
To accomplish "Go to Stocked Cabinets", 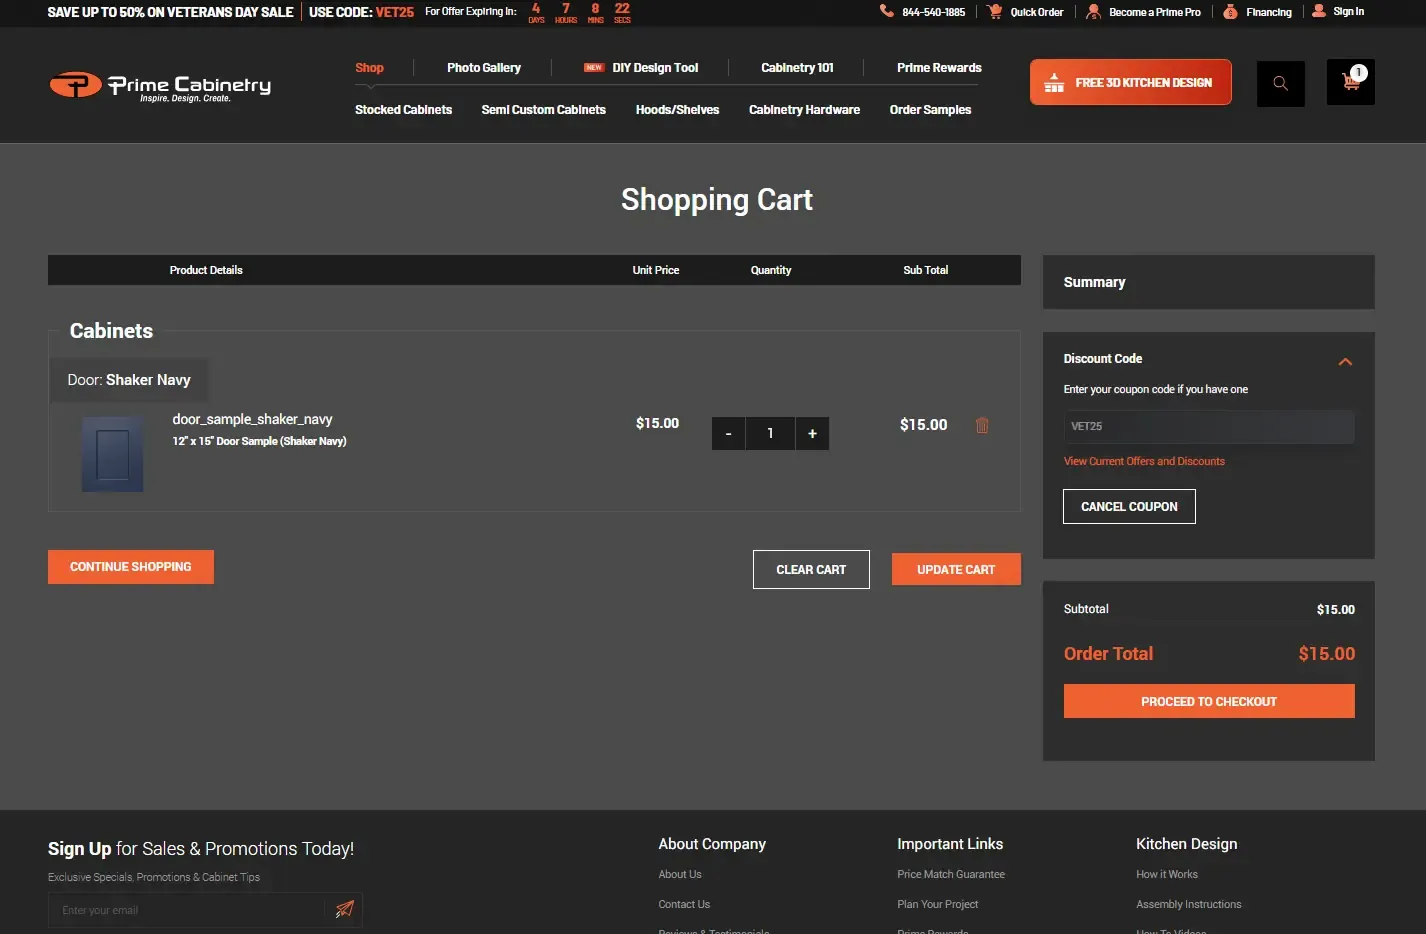I will click(403, 110).
